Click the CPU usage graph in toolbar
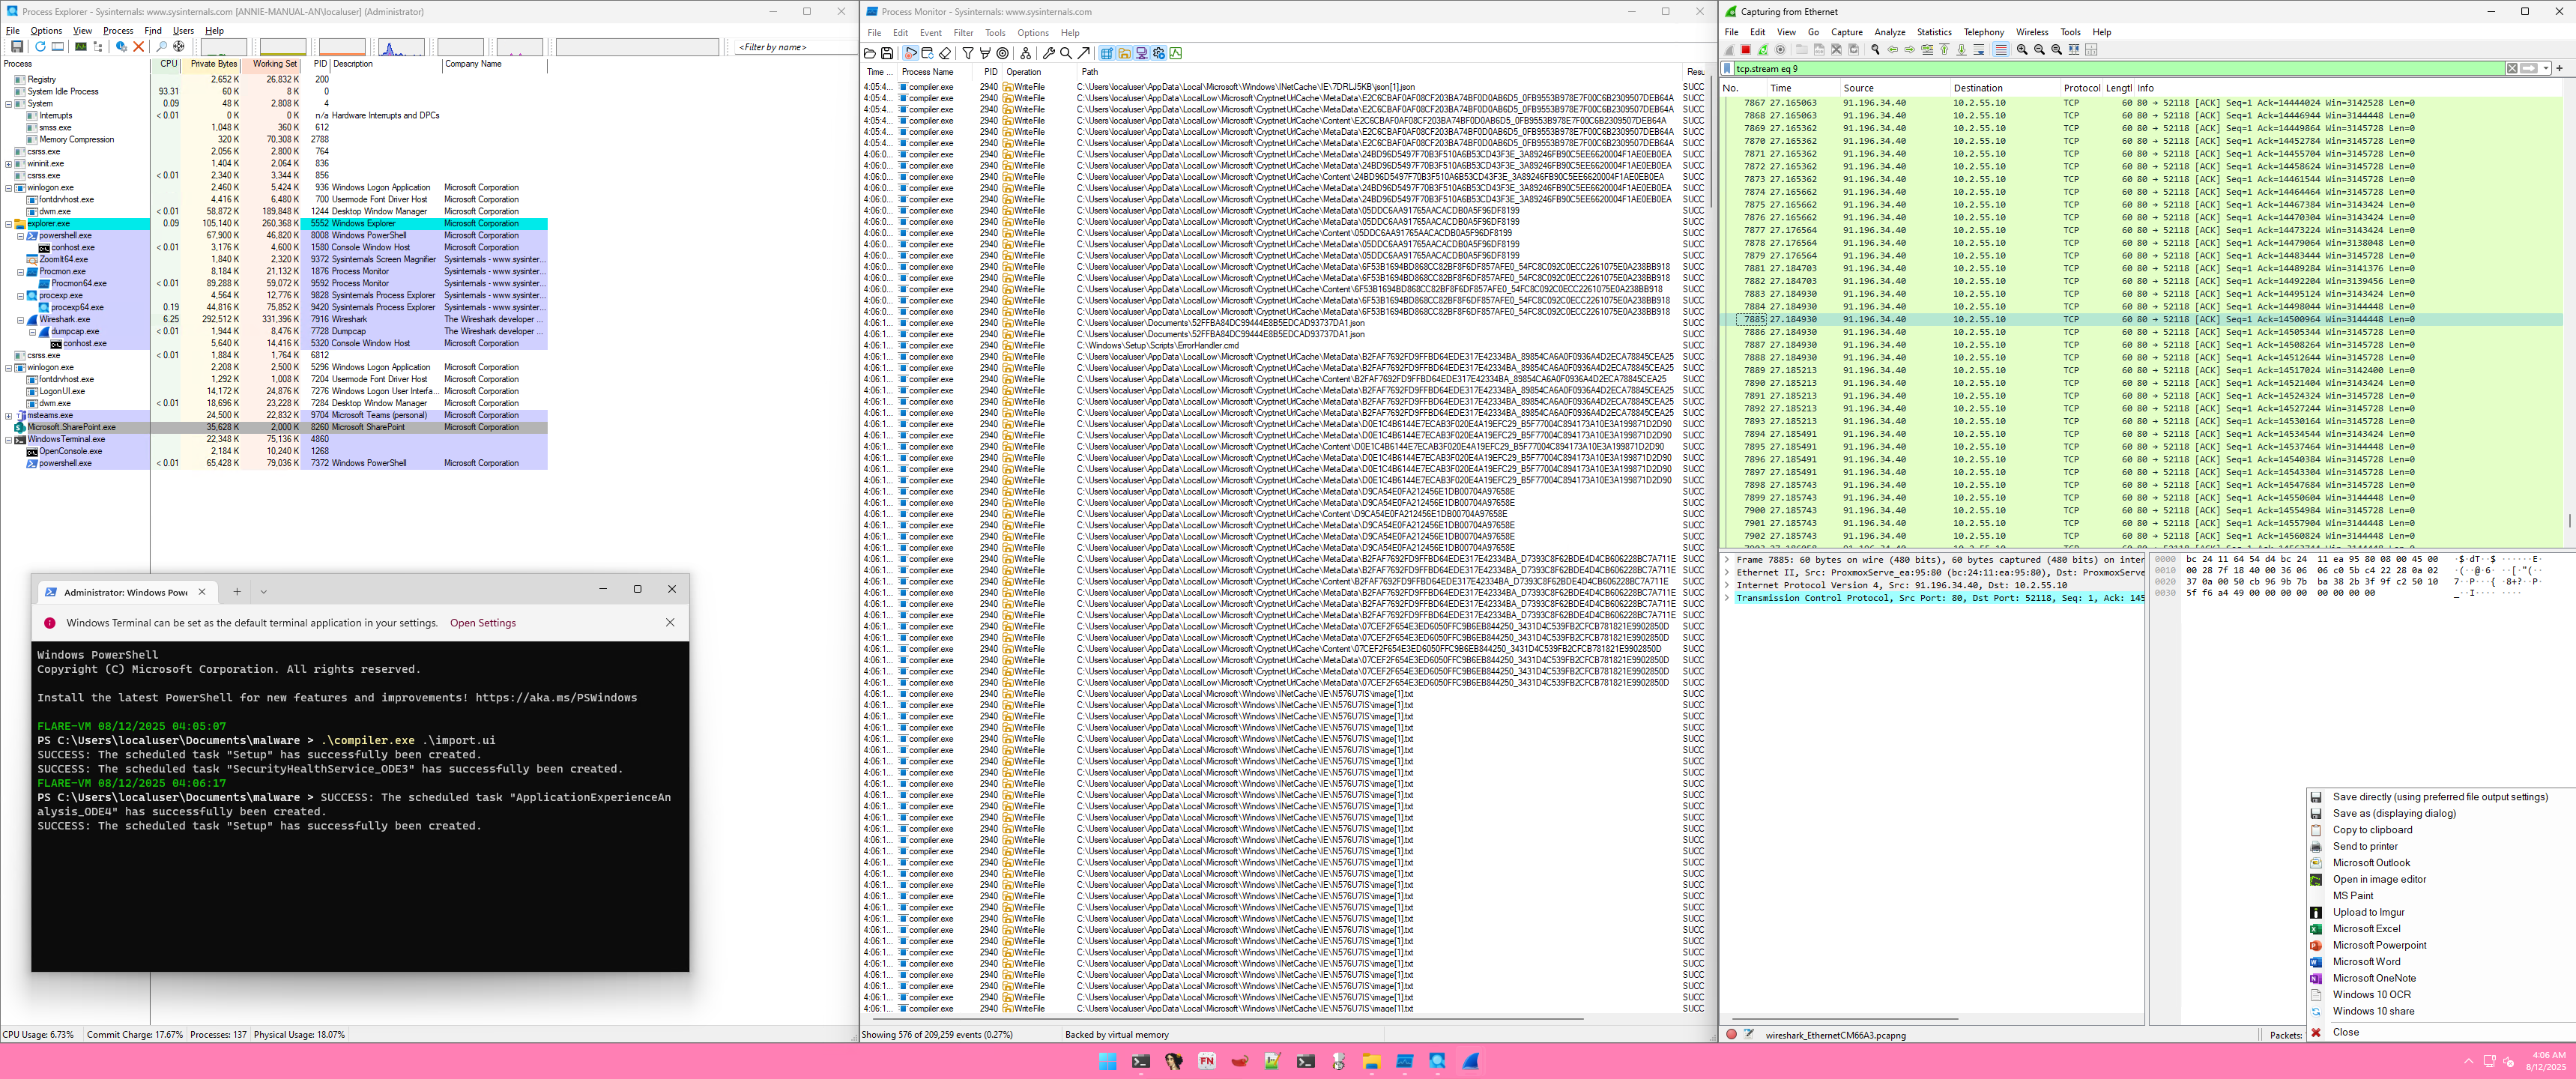This screenshot has width=2576, height=1079. point(223,47)
